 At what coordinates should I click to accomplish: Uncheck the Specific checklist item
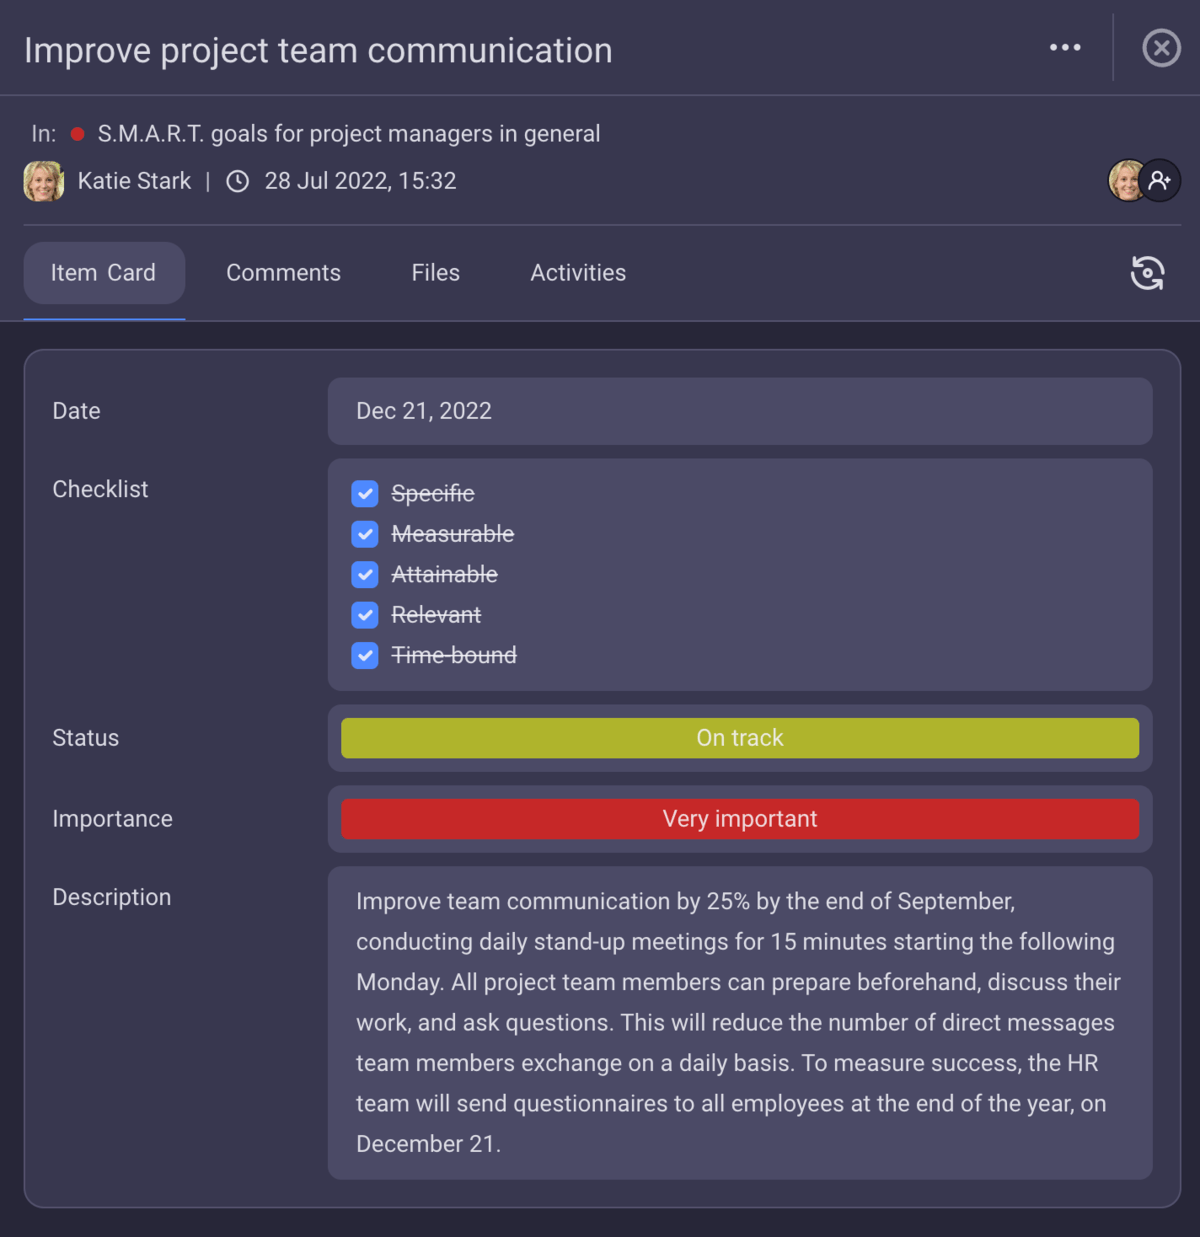pyautogui.click(x=365, y=493)
